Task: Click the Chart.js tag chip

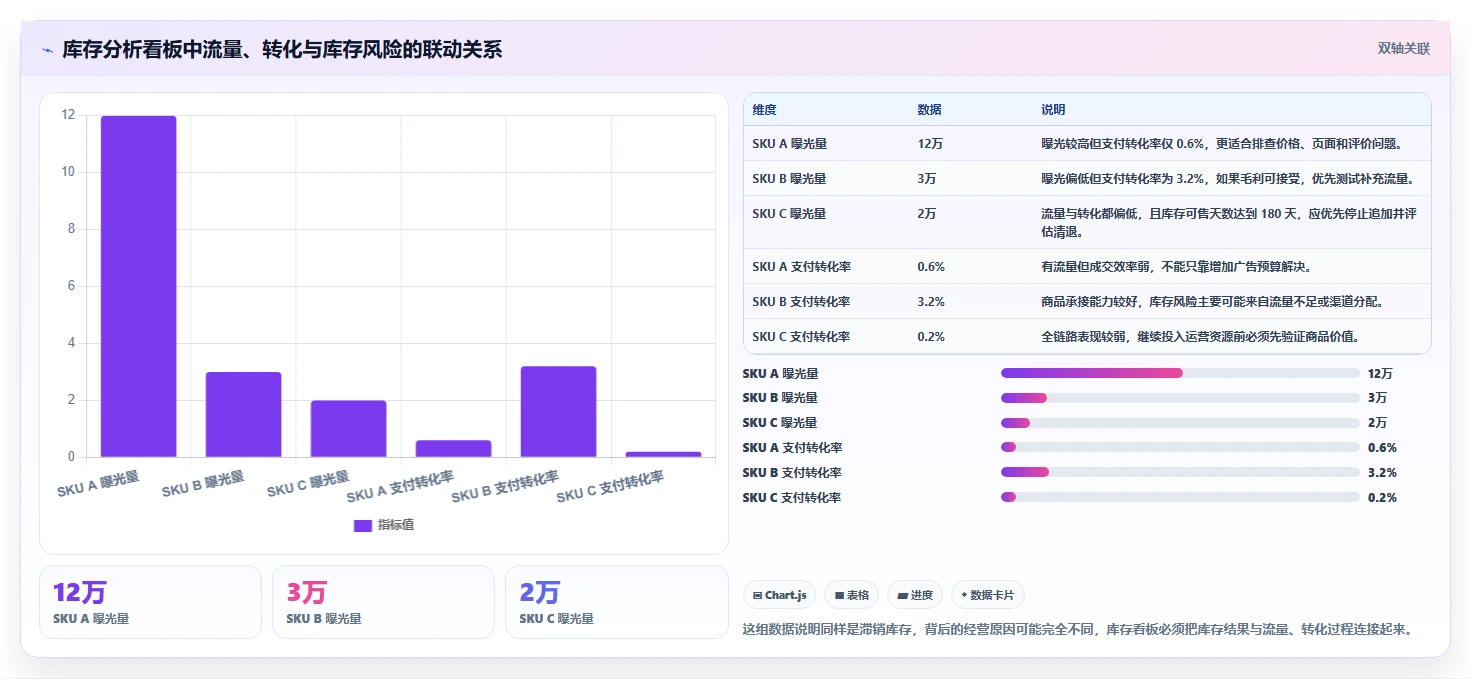Action: (780, 595)
